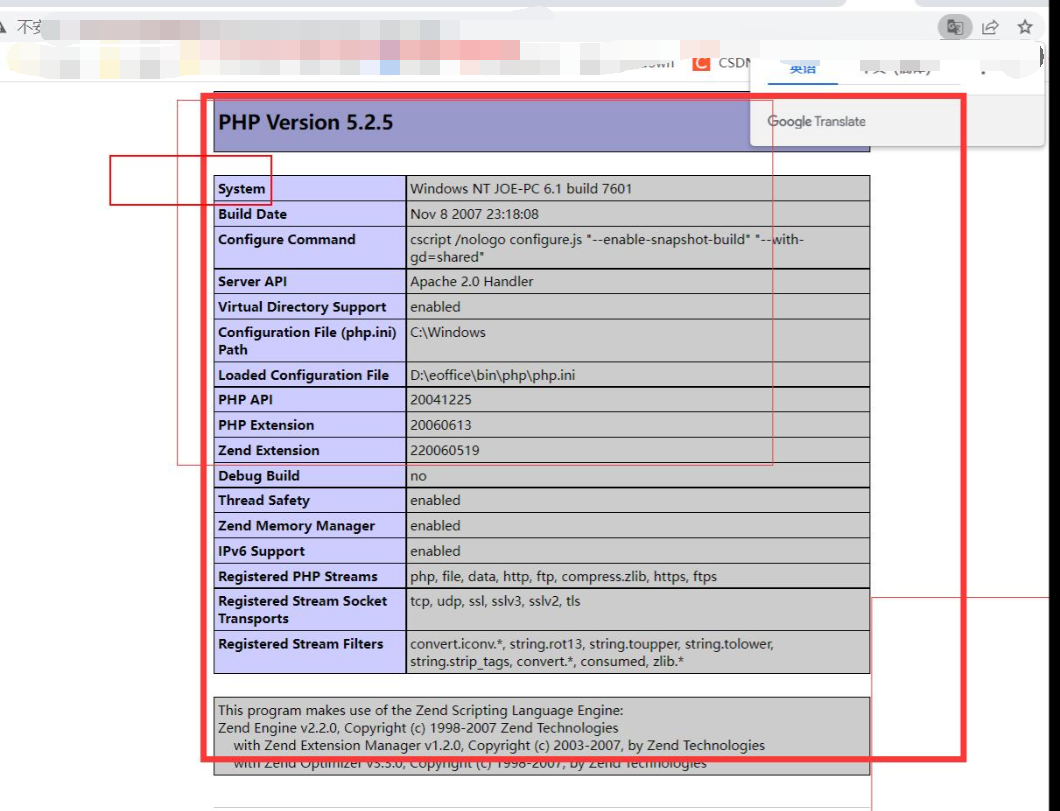Image resolution: width=1060 pixels, height=811 pixels.
Task: Click the Thread Safety row label
Action: (264, 501)
